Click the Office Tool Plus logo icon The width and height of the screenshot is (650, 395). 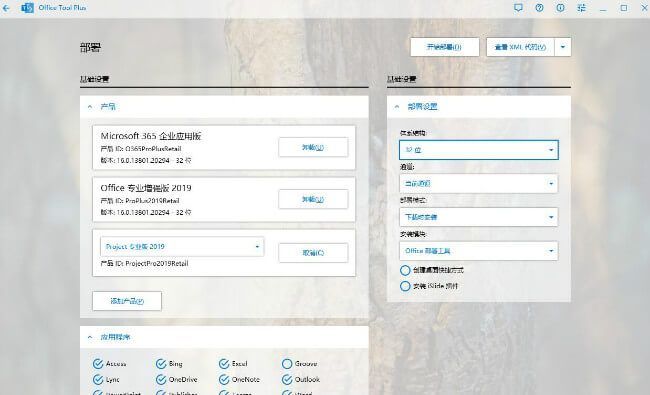click(x=27, y=8)
